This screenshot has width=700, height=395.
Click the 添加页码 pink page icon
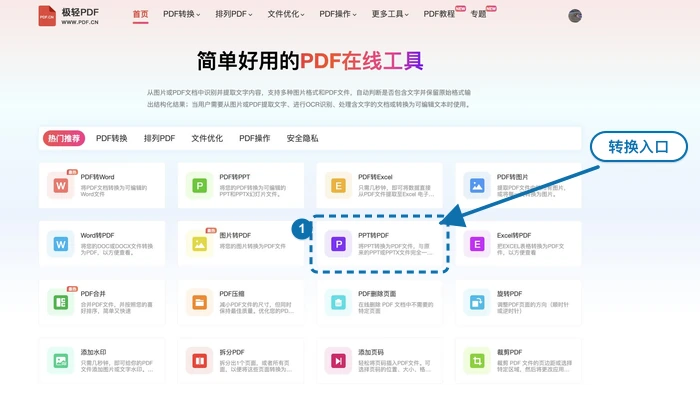338,361
